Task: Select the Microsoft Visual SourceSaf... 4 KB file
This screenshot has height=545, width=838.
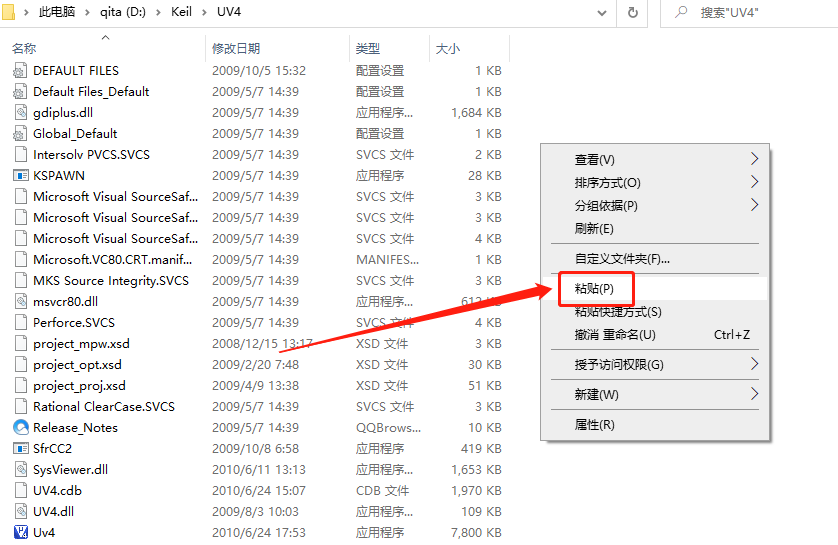Action: (115, 239)
